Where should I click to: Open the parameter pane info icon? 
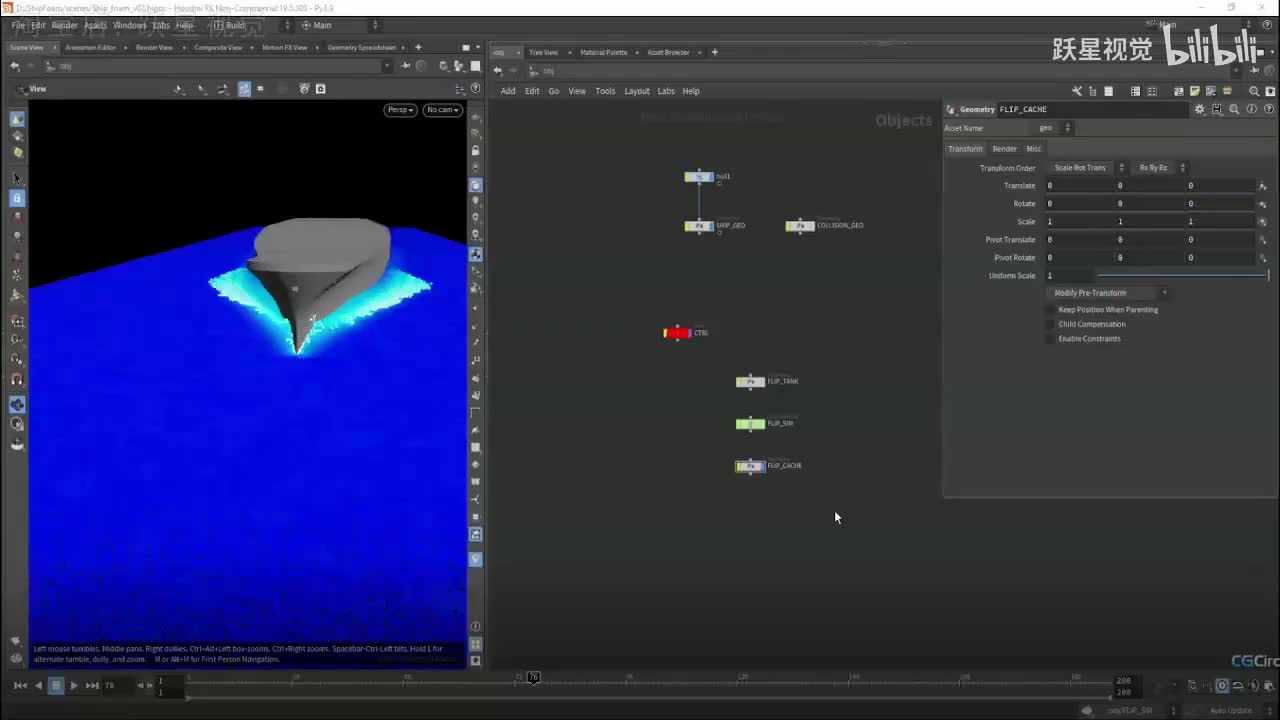[1252, 109]
